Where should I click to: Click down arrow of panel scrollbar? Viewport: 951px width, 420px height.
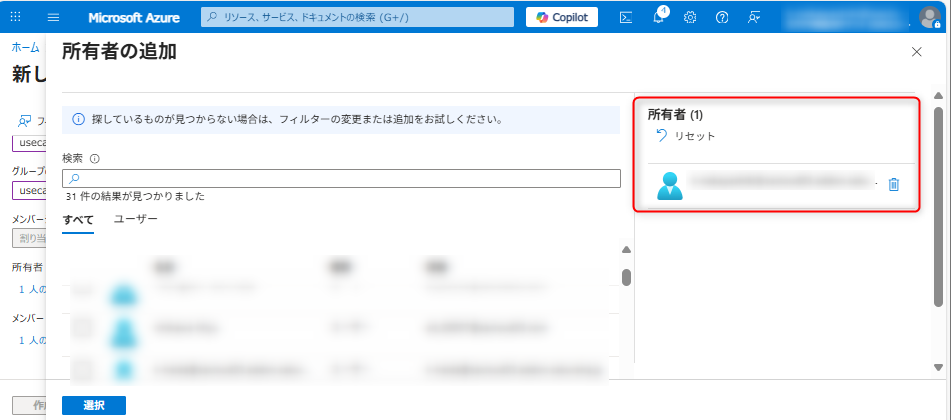(938, 367)
